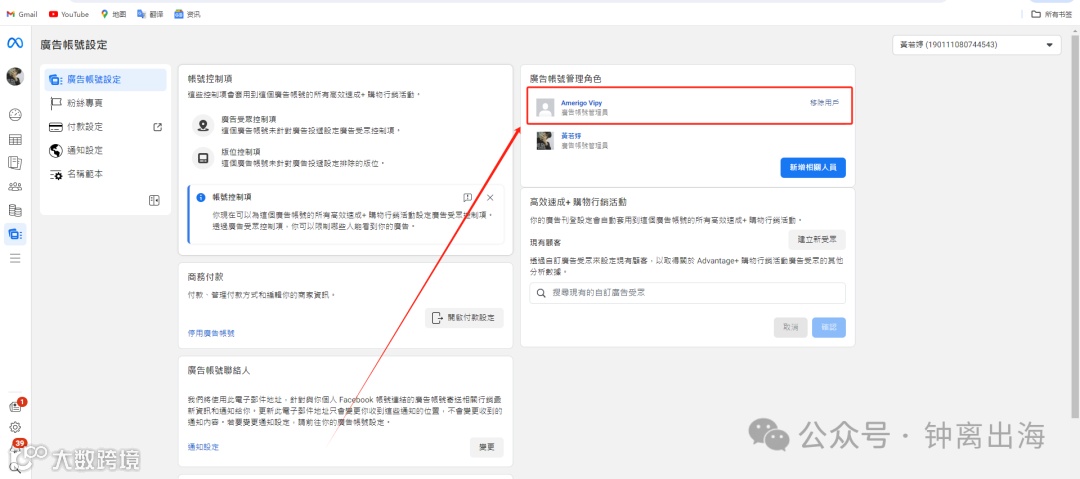Click the 廣告受眾控制項 round icon

pos(202,125)
